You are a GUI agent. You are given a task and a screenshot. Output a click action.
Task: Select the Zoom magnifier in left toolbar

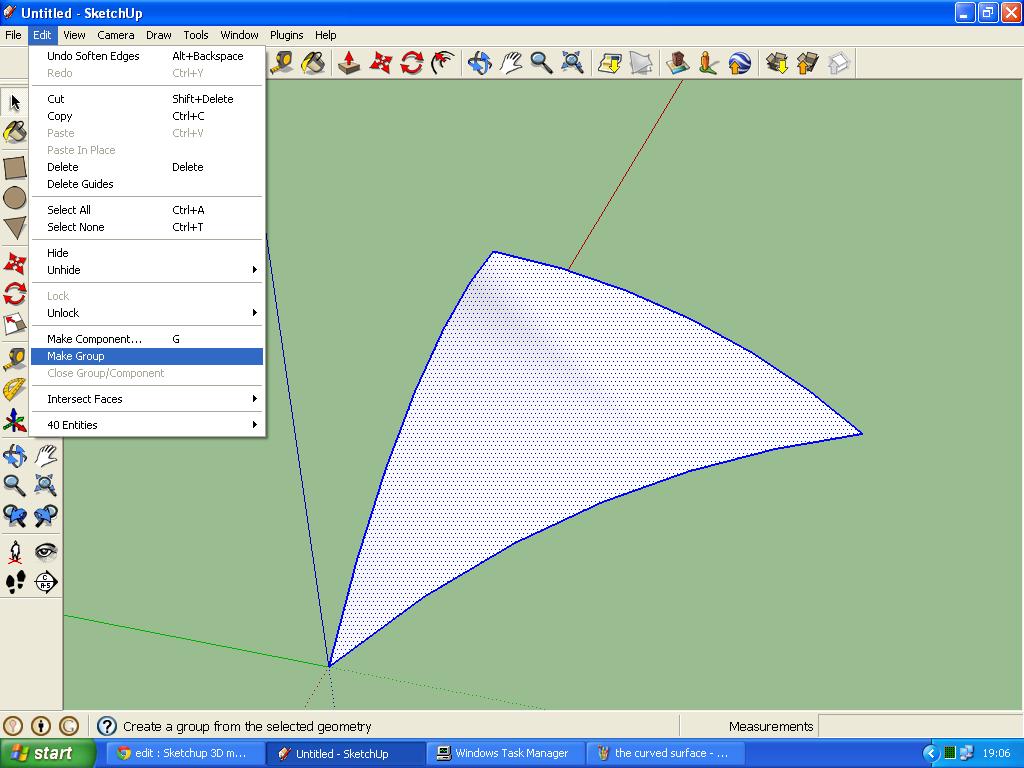click(x=14, y=485)
